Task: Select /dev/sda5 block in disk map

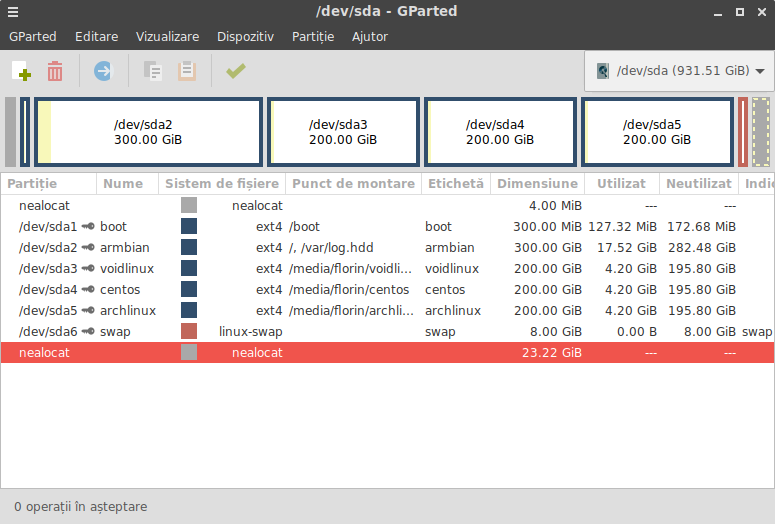Action: point(657,132)
